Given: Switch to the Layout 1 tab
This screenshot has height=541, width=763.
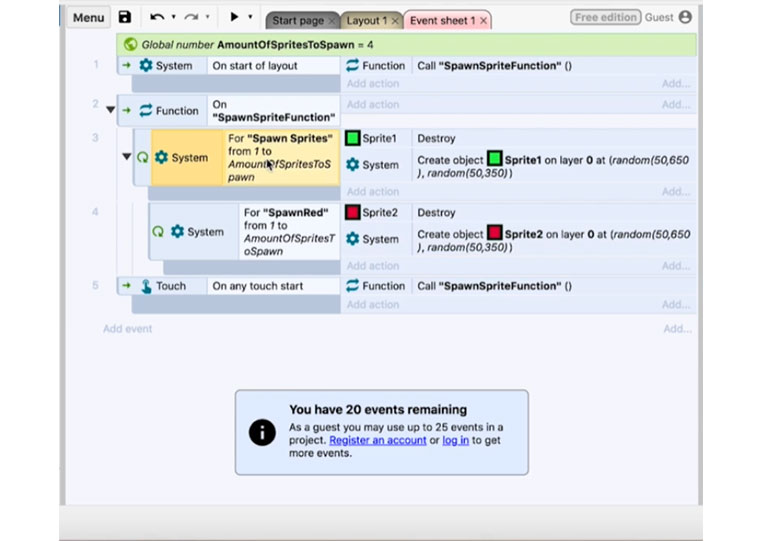Looking at the screenshot, I should point(366,20).
